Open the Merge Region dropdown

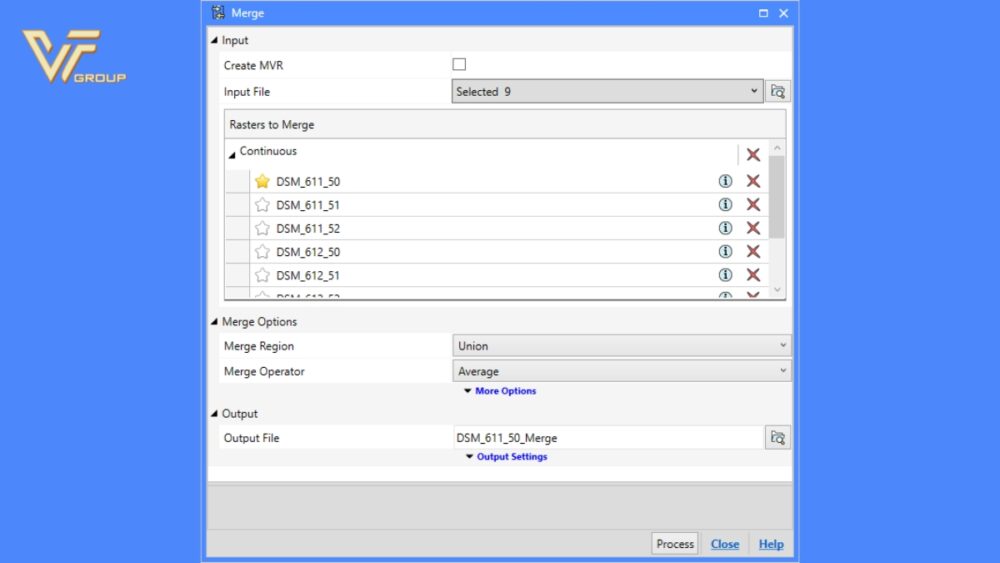click(621, 346)
